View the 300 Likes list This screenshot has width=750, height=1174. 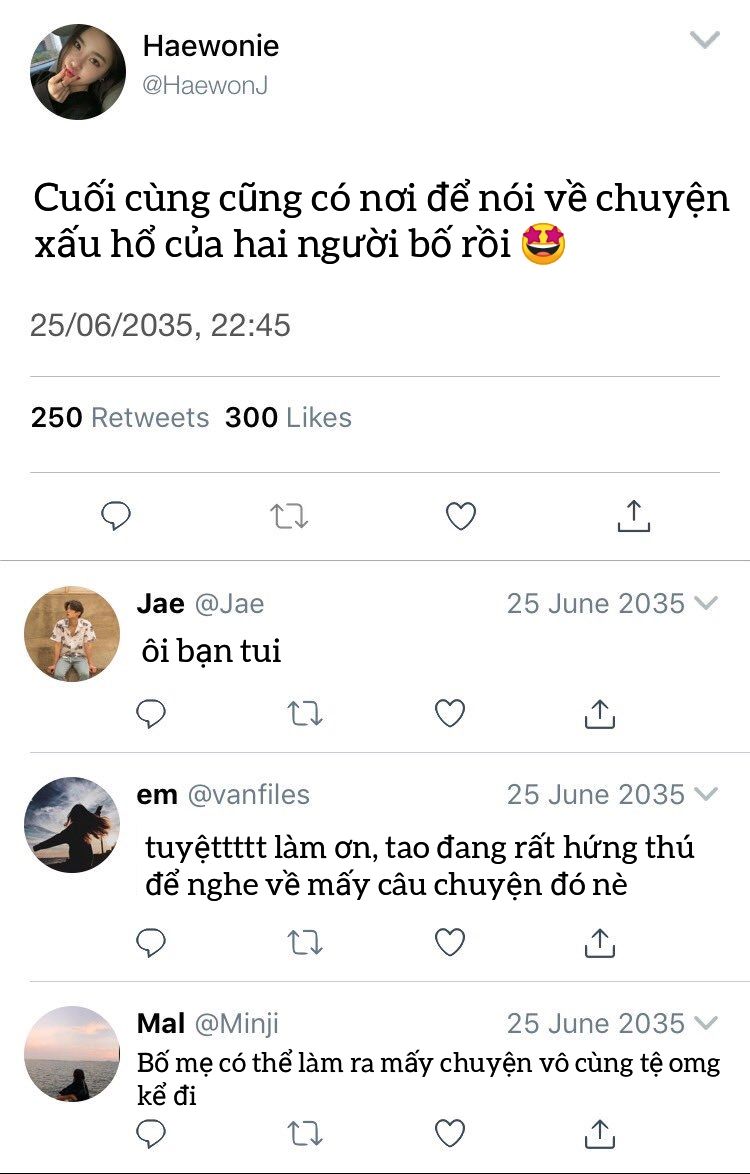click(x=288, y=417)
